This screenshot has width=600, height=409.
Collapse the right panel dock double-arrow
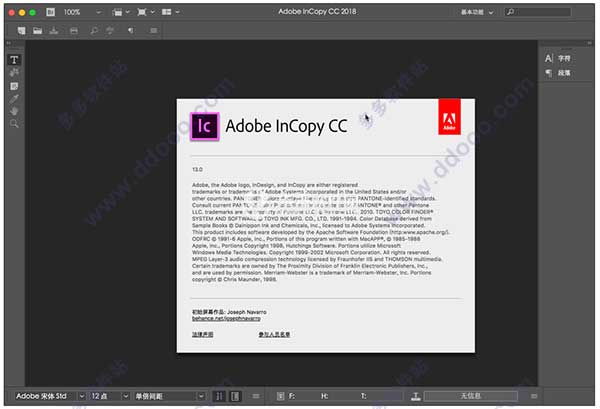pyautogui.click(x=589, y=43)
